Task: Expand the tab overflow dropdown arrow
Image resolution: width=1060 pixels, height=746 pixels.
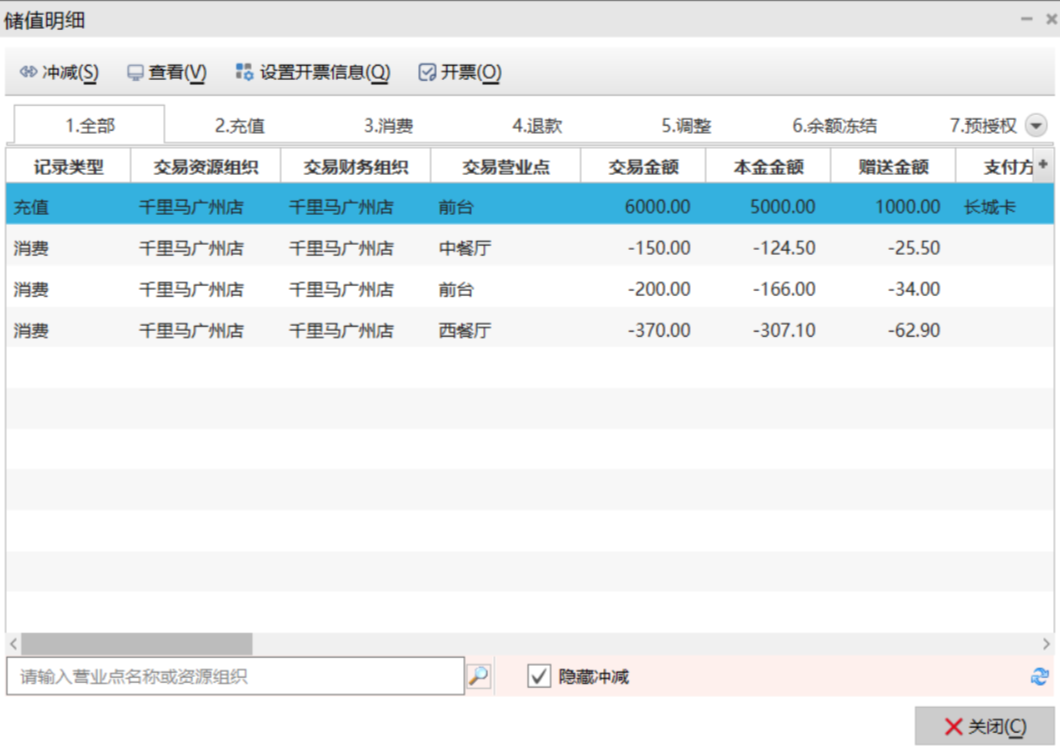Action: coord(1036,125)
